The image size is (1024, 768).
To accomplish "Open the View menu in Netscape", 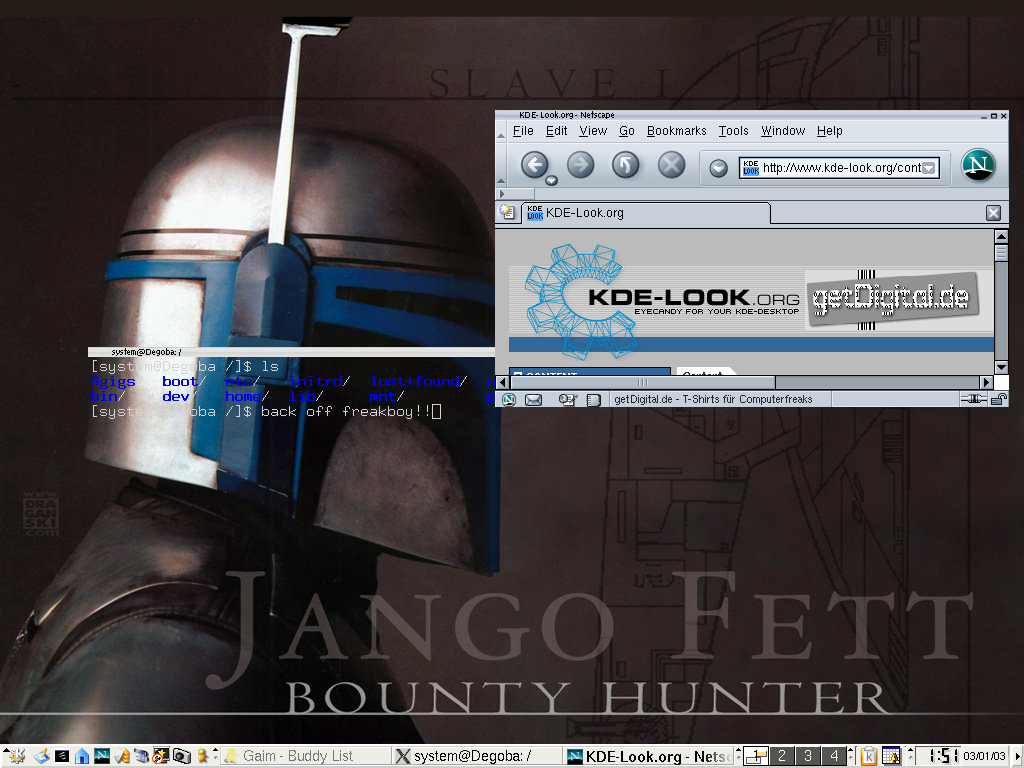I will tap(593, 131).
